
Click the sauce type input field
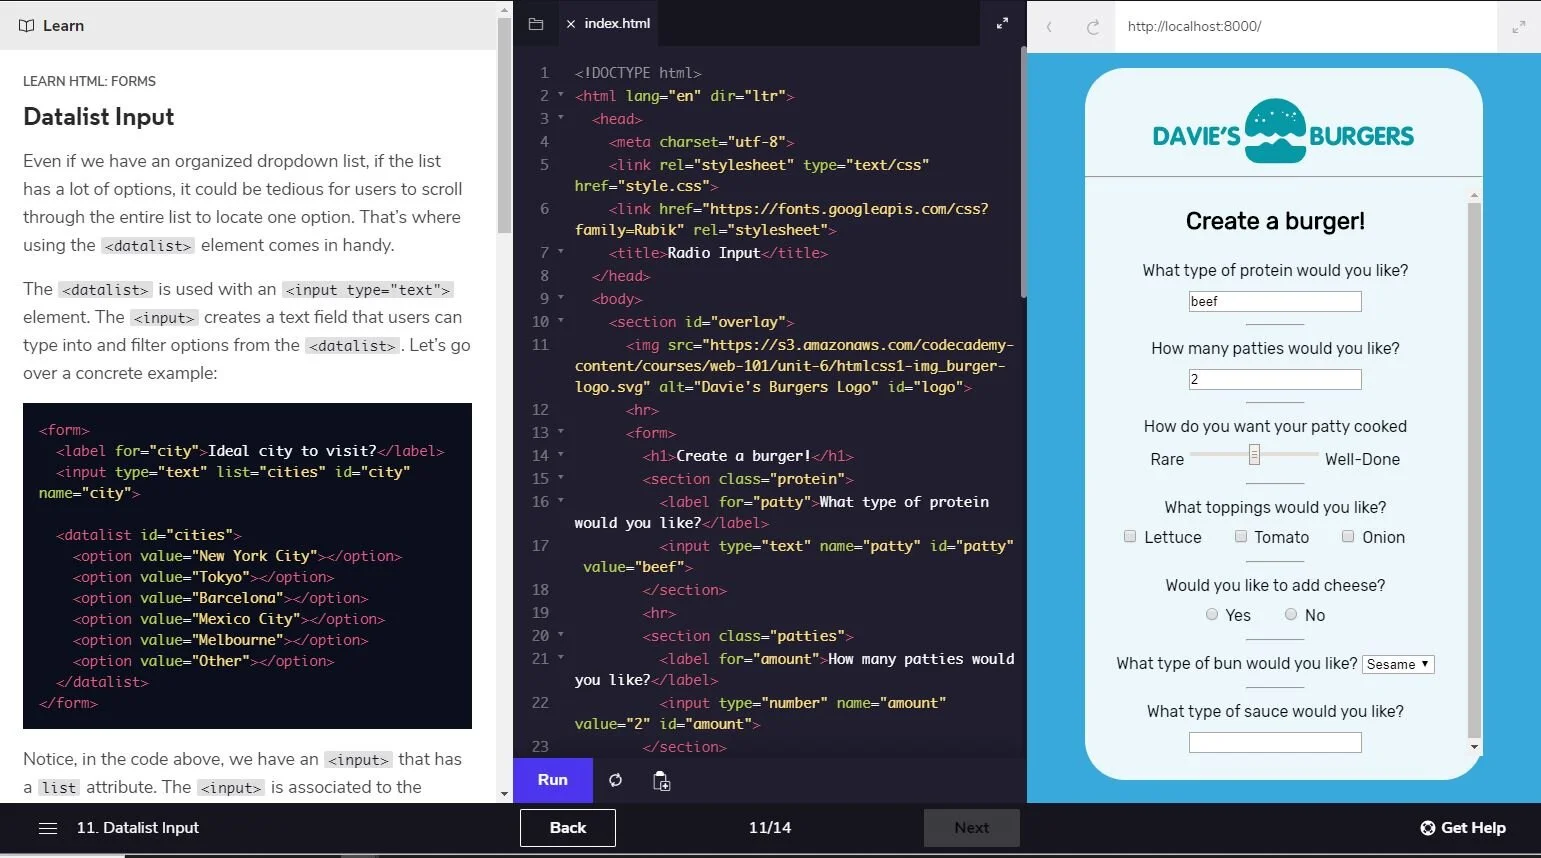pos(1274,741)
